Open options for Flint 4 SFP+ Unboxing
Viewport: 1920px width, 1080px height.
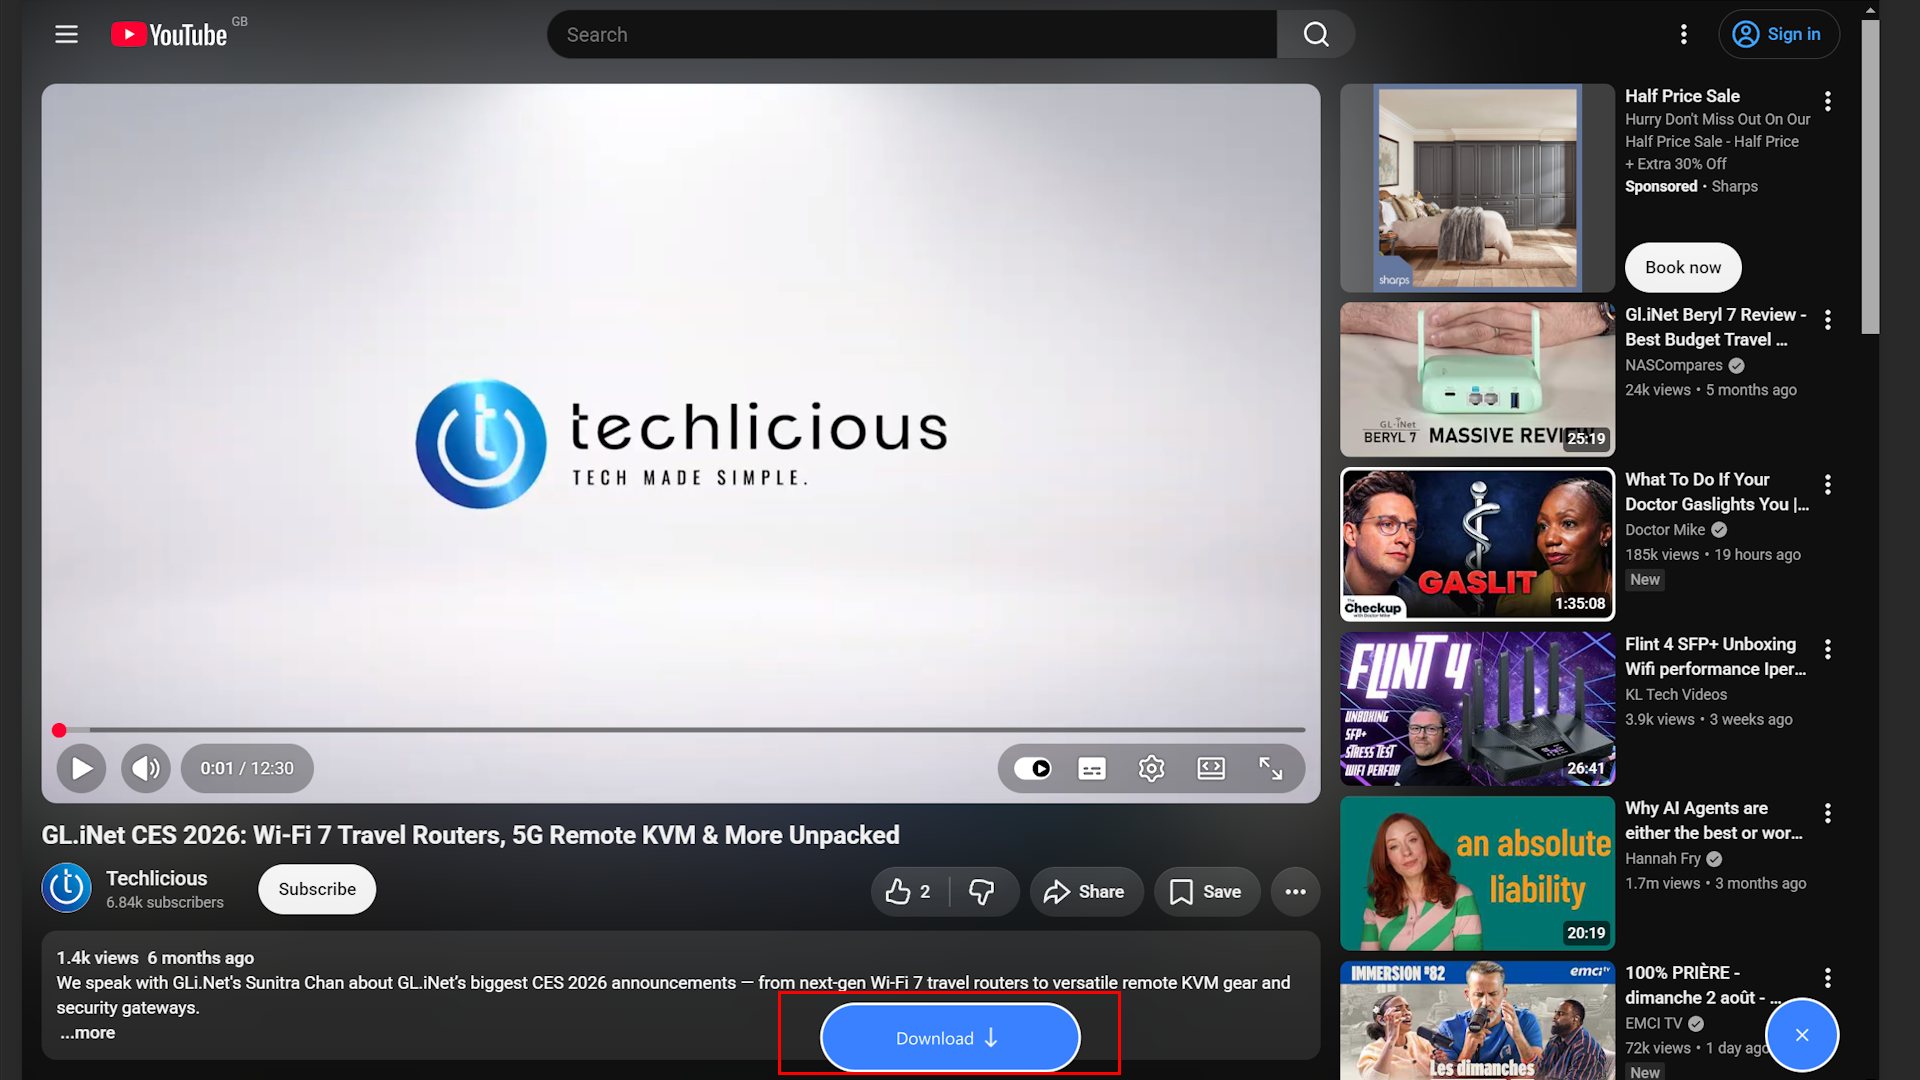pyautogui.click(x=1828, y=649)
